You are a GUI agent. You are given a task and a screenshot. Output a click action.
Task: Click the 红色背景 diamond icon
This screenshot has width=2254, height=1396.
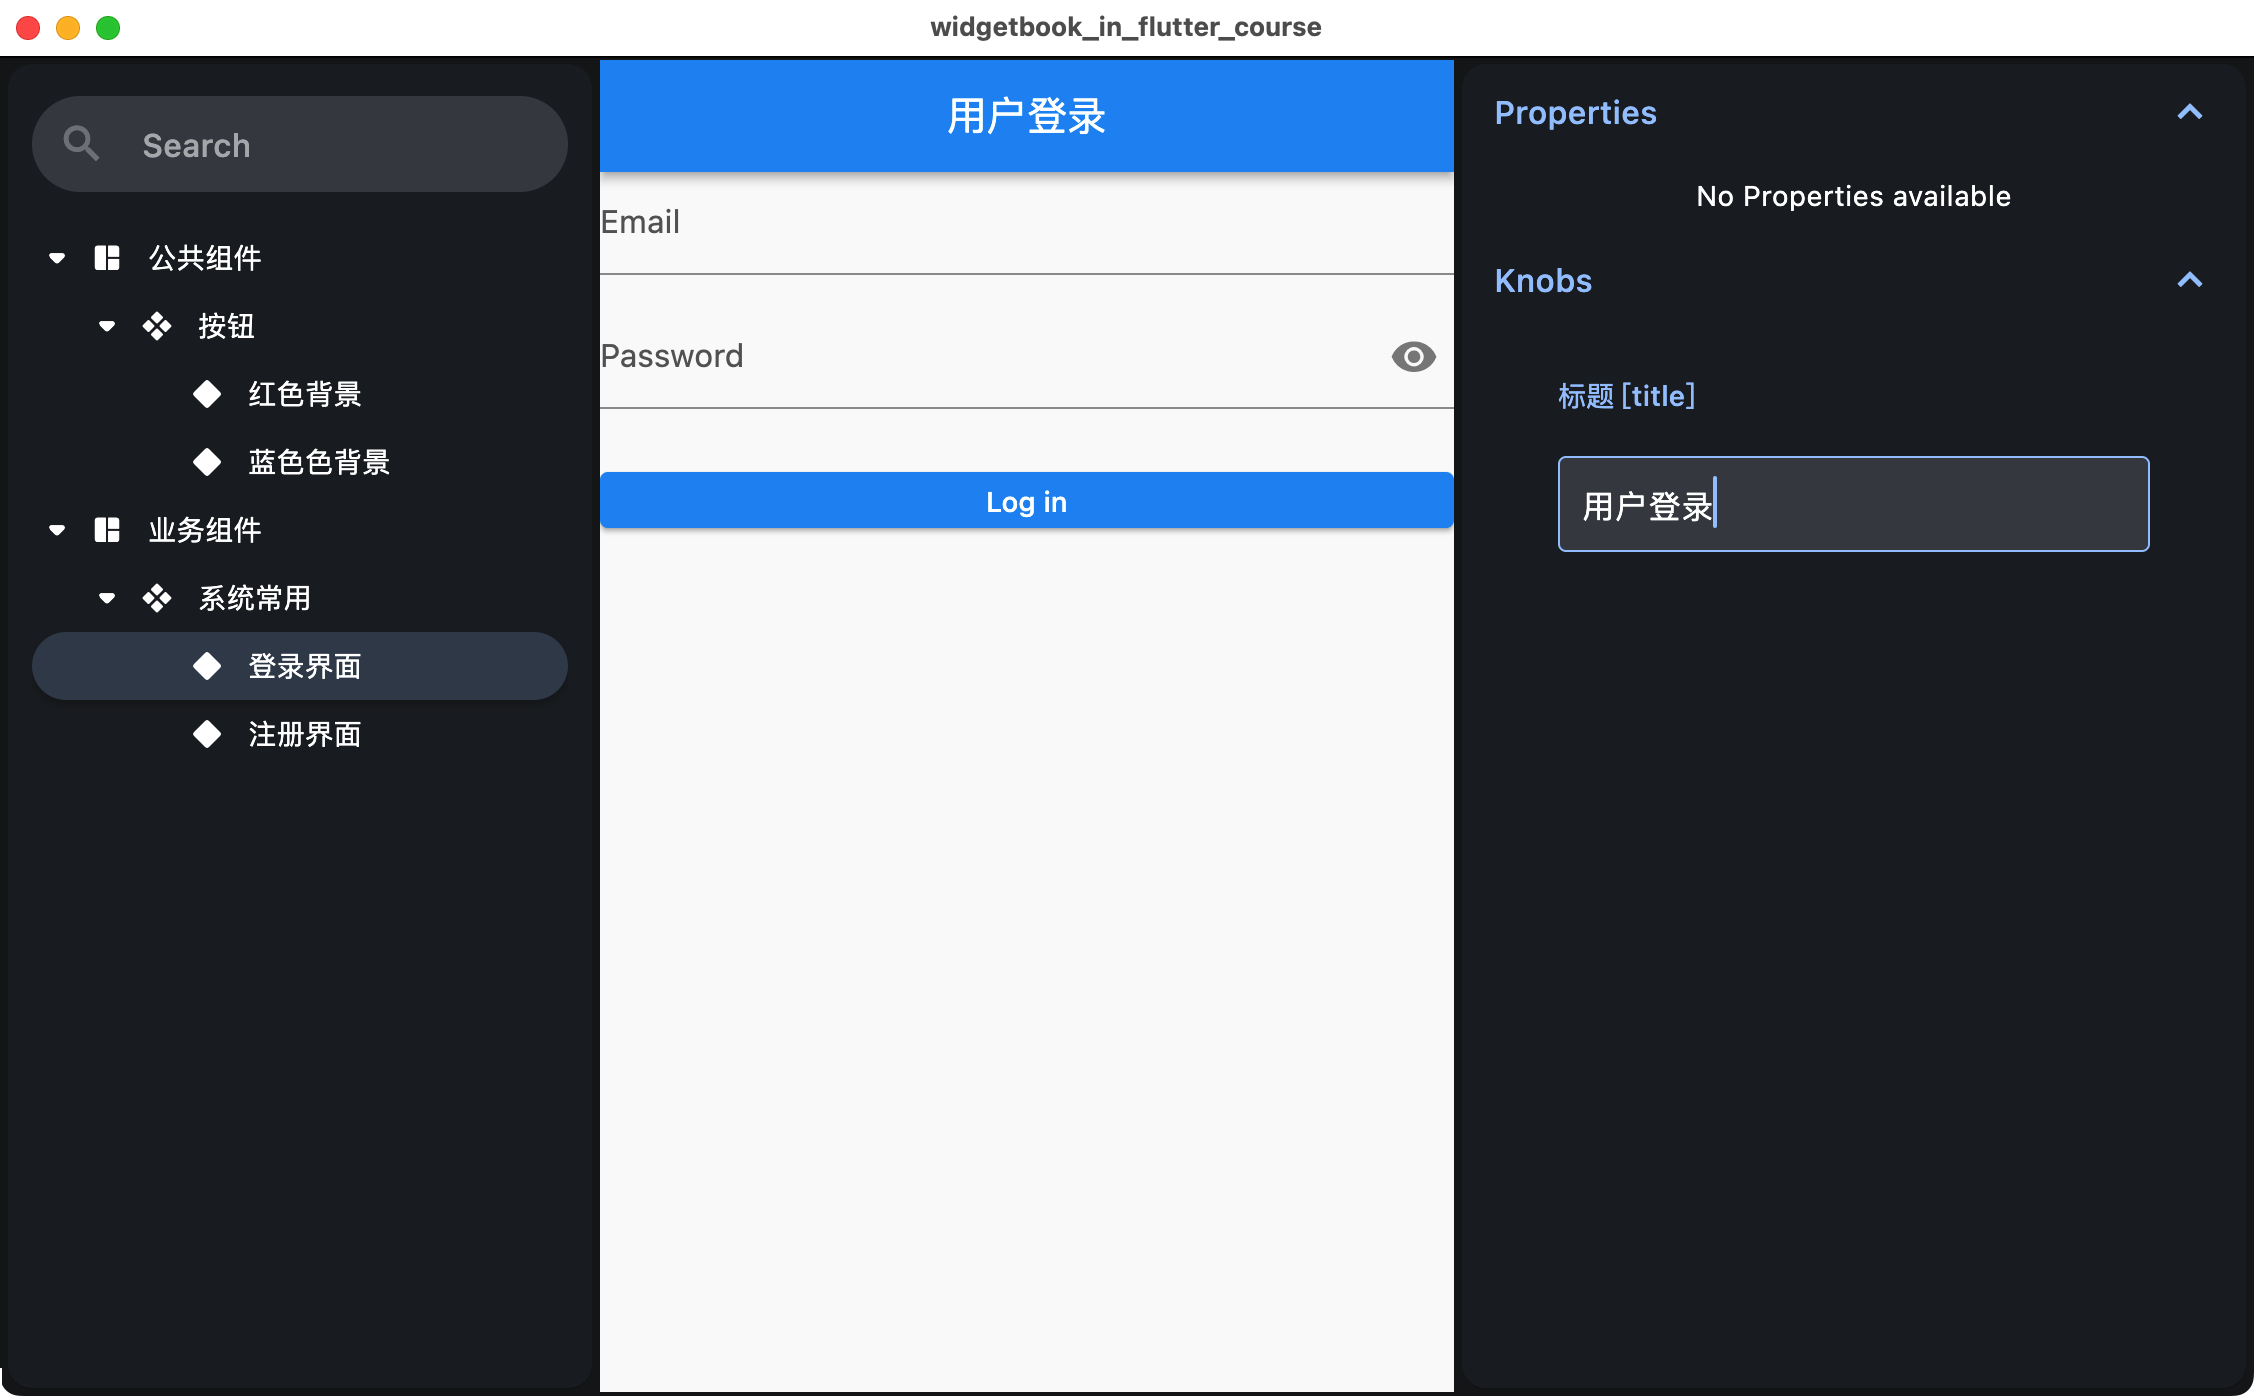[207, 394]
